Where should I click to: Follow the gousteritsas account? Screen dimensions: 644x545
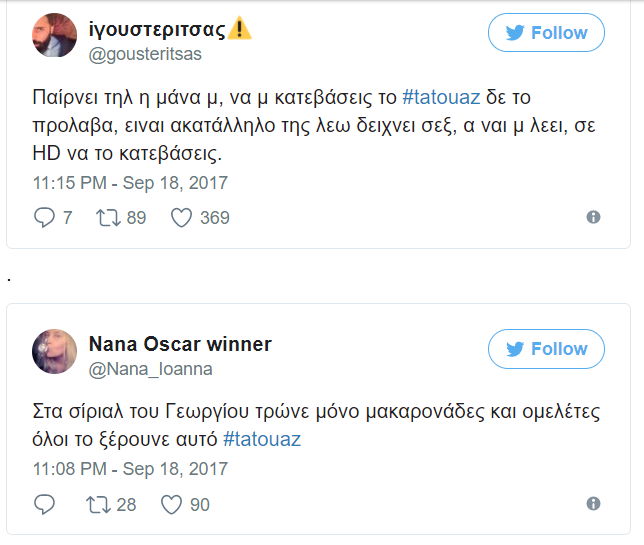(546, 33)
